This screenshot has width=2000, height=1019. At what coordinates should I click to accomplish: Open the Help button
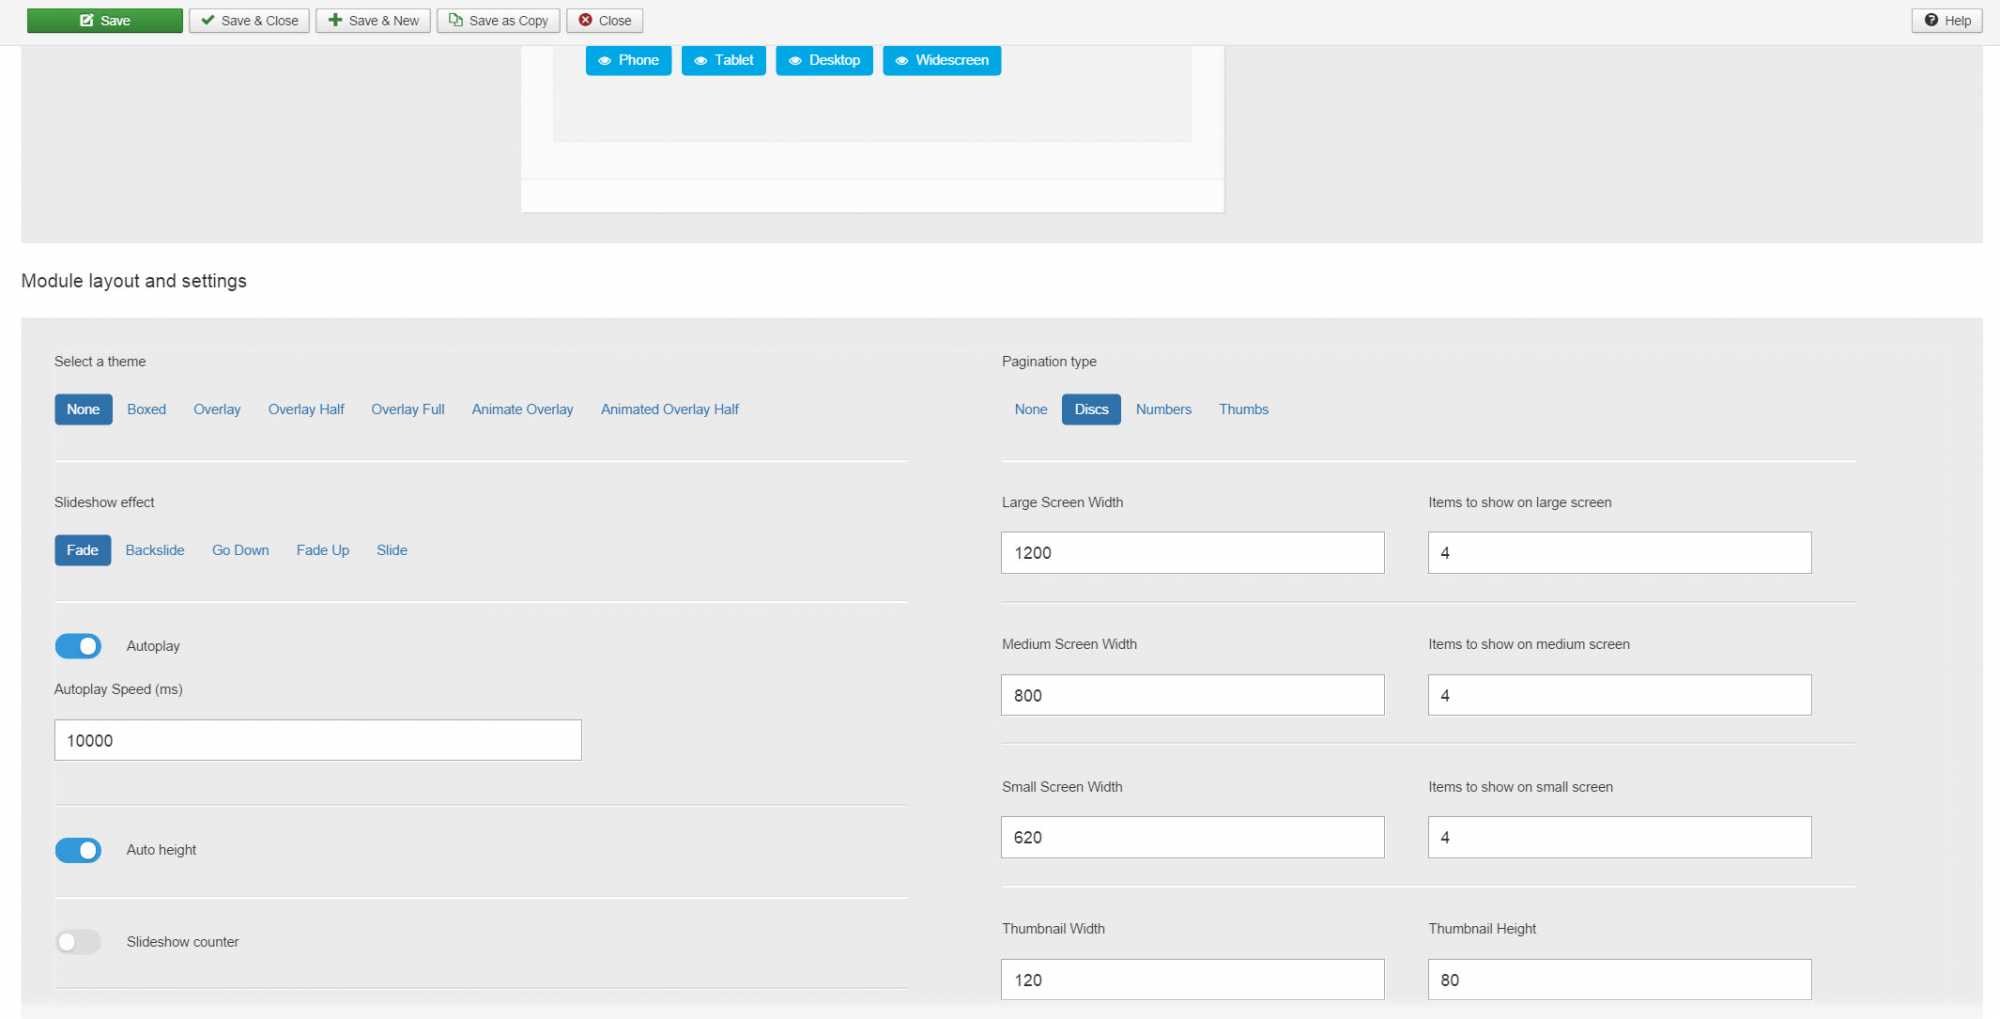click(x=1947, y=20)
